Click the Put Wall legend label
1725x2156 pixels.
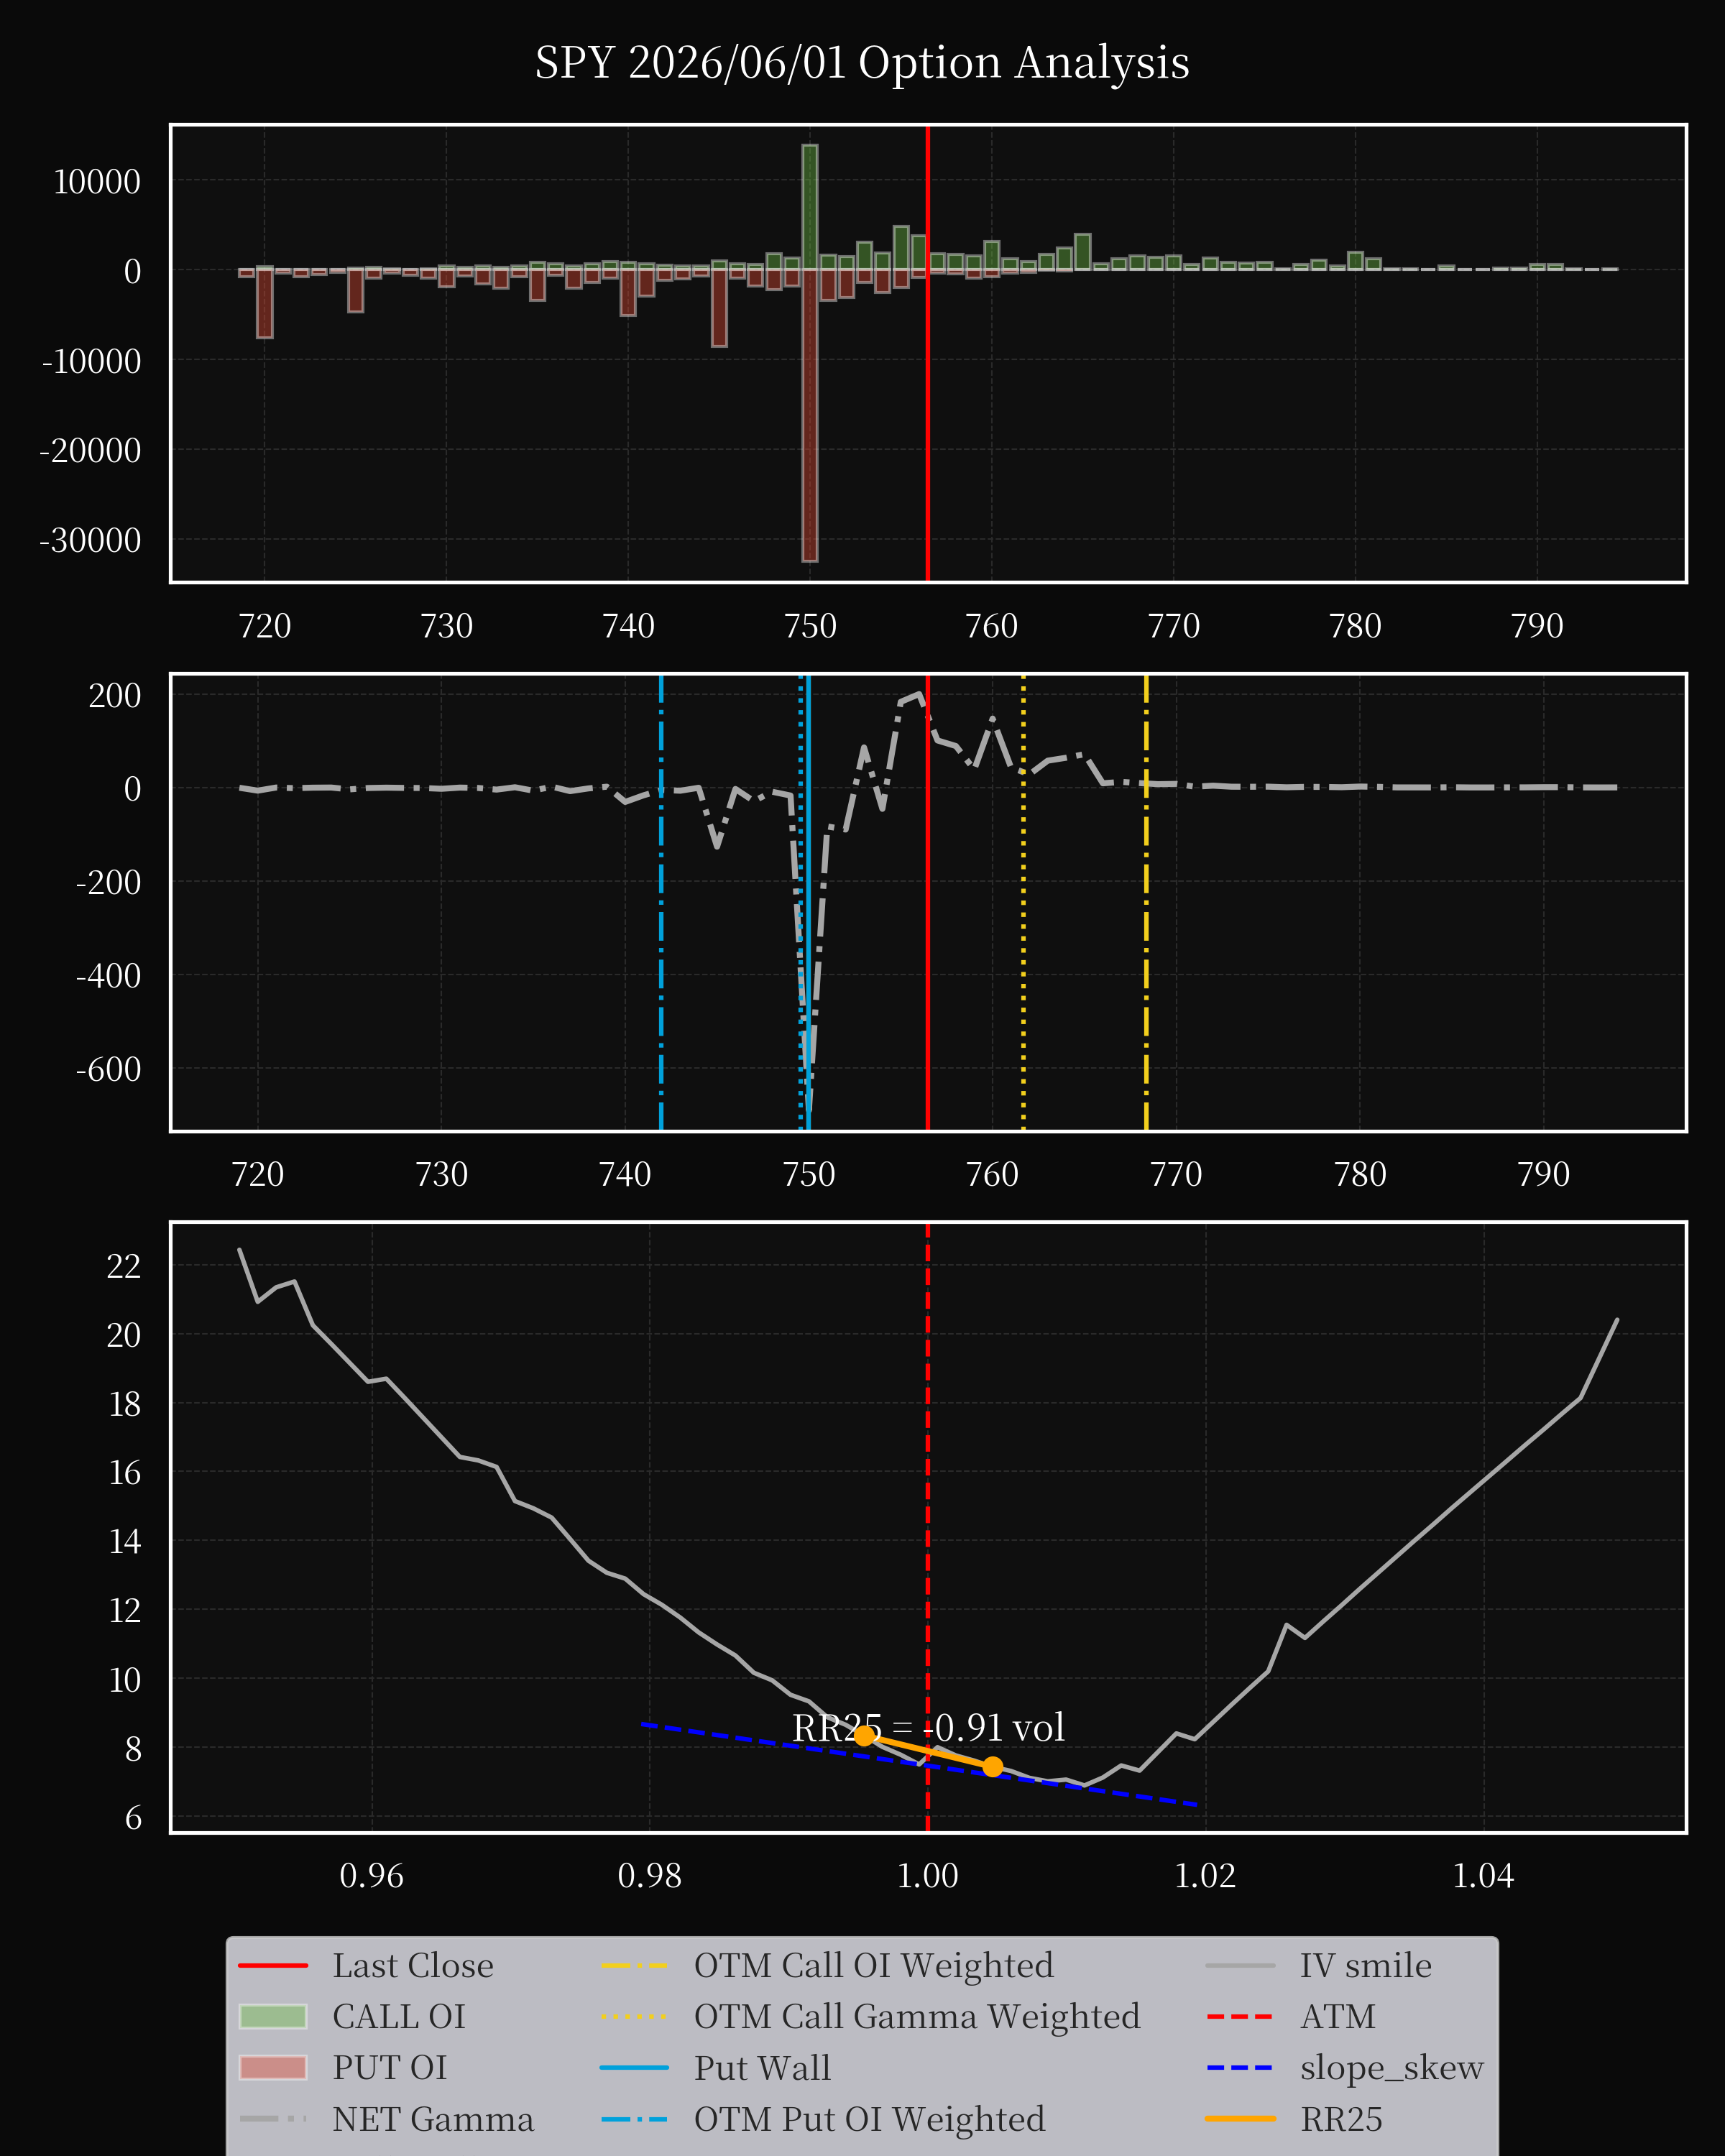click(x=762, y=2067)
